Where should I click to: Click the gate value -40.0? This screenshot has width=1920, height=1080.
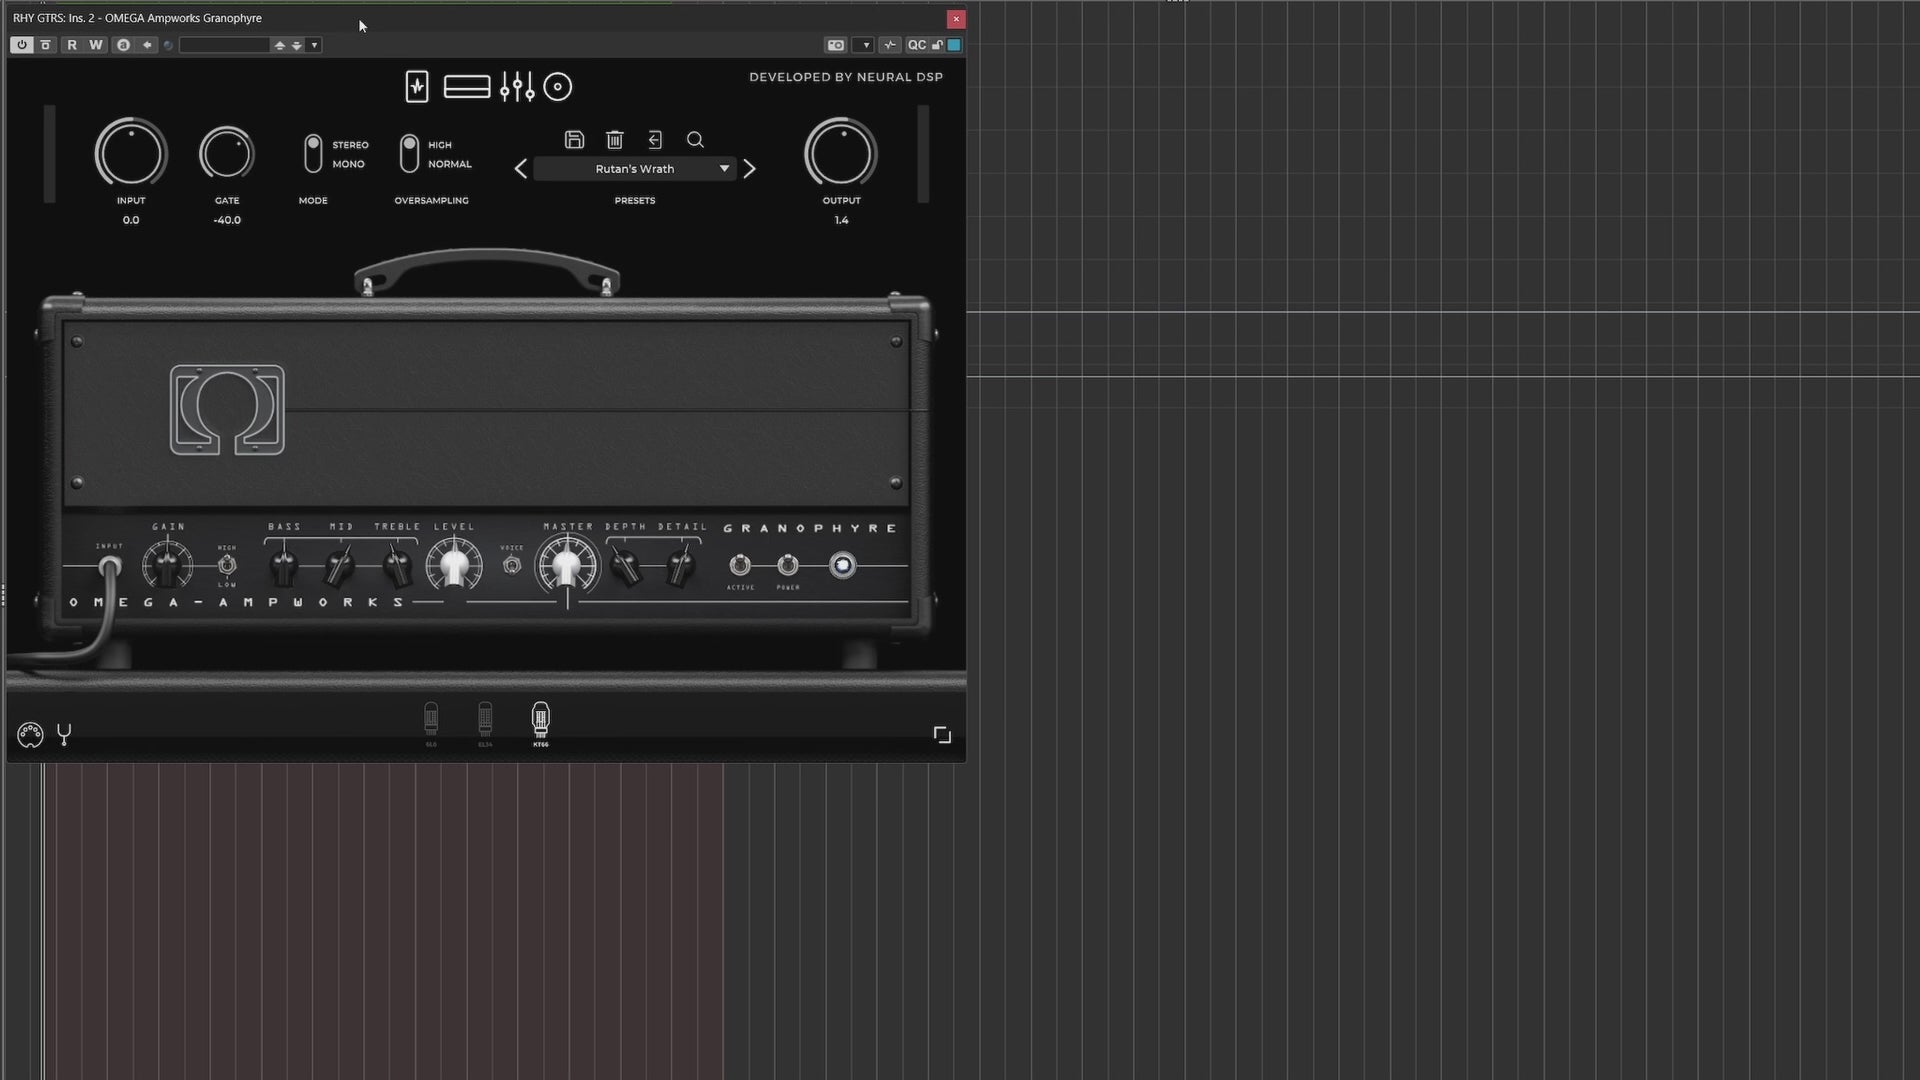click(227, 220)
